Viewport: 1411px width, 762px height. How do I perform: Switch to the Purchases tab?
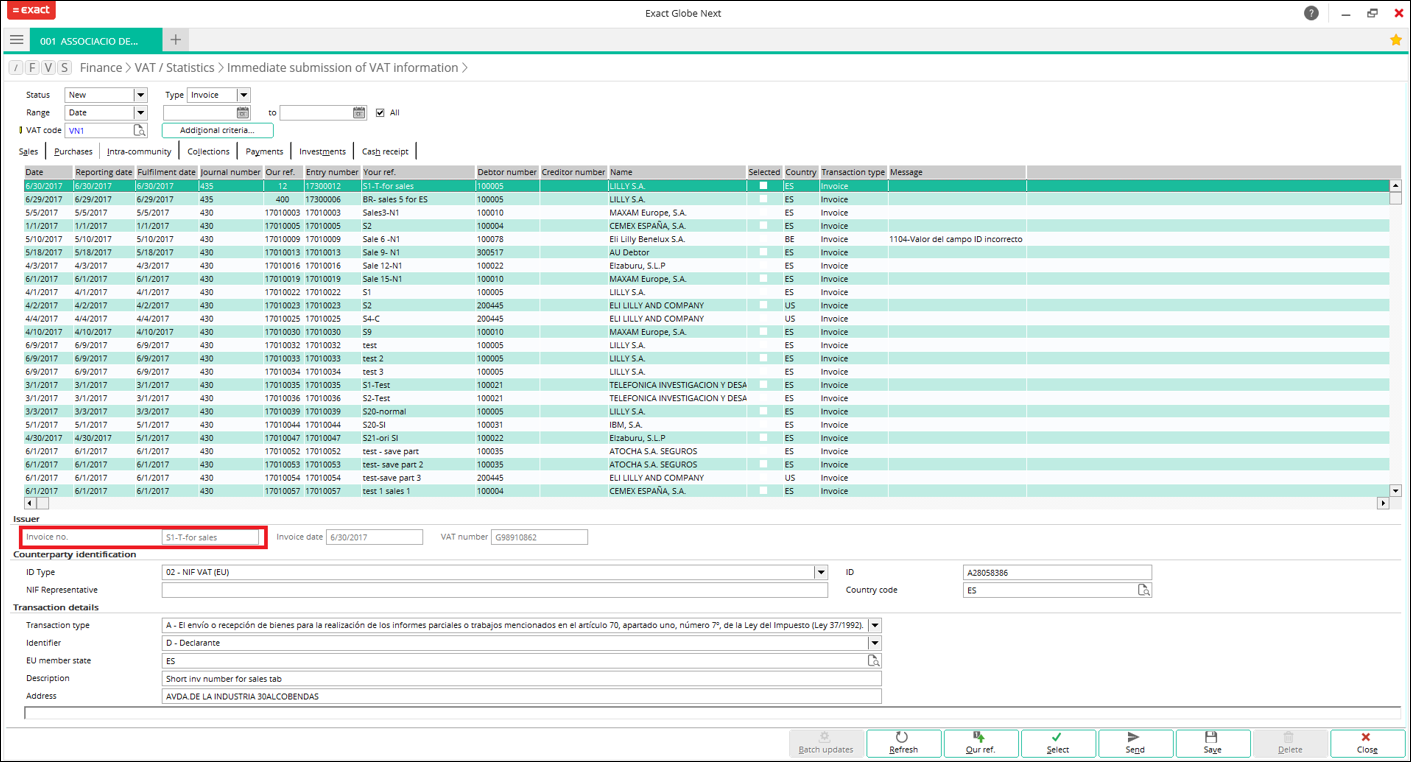tap(73, 152)
